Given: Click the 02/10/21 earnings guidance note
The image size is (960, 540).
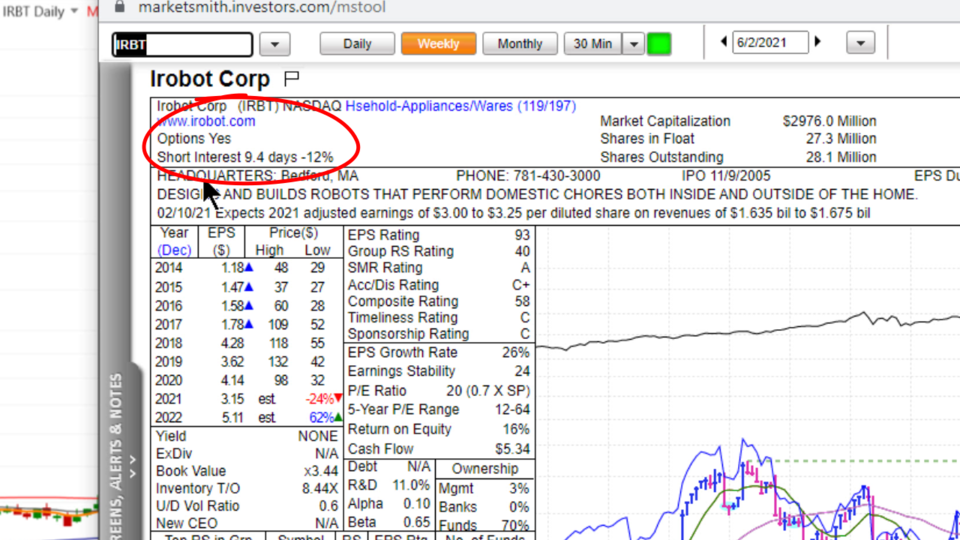Looking at the screenshot, I should click(514, 214).
